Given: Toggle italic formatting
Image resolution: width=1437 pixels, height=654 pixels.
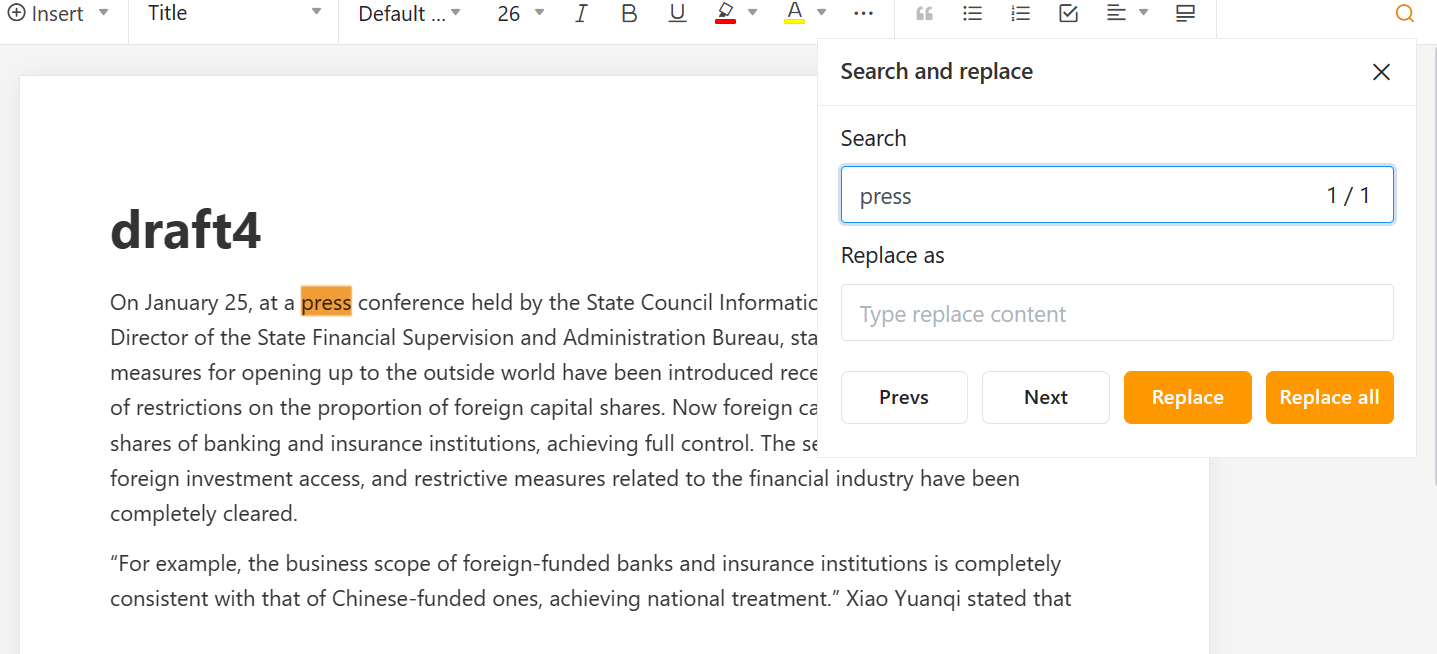Looking at the screenshot, I should pos(581,14).
